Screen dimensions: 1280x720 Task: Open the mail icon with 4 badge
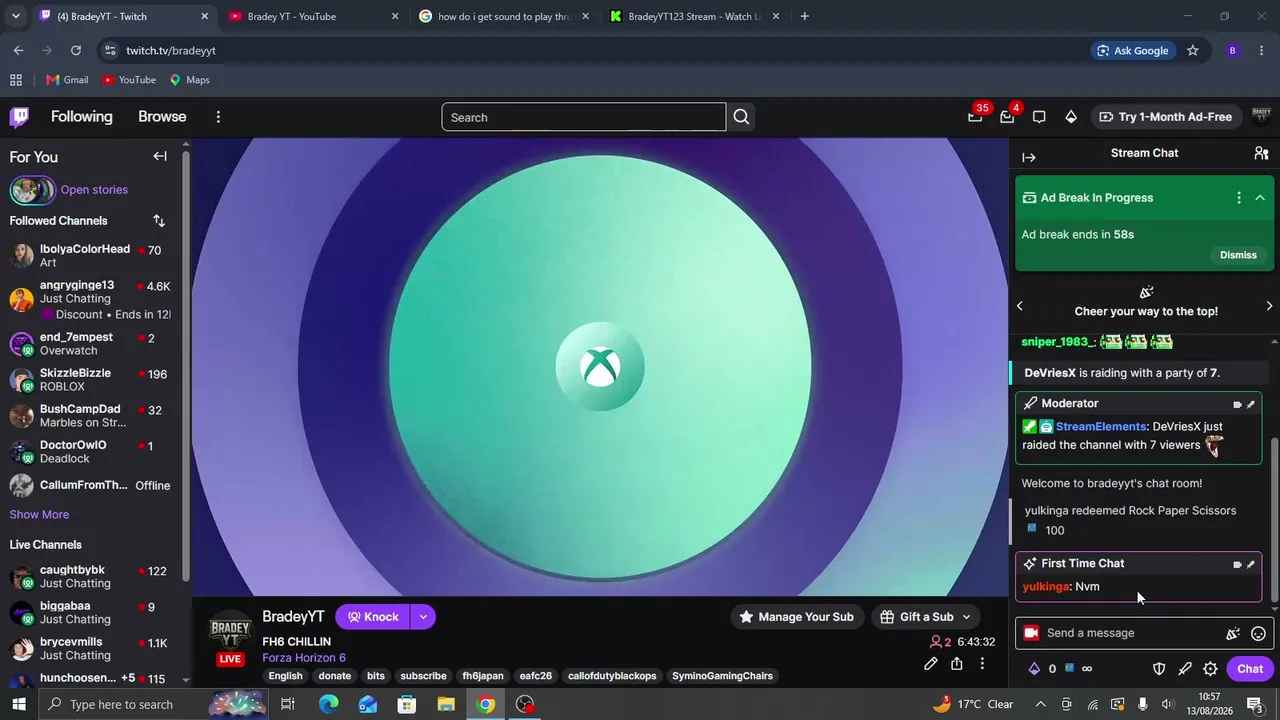(x=1007, y=117)
